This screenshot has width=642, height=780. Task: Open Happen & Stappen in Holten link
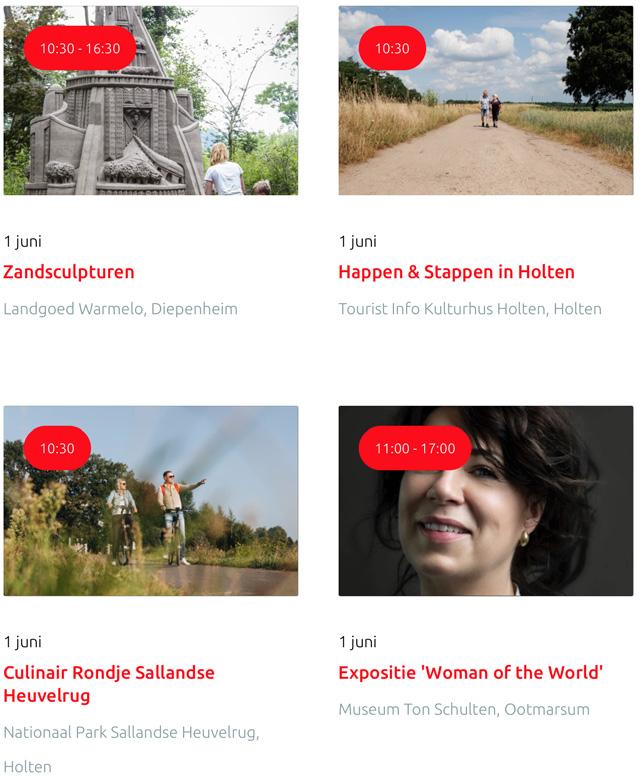pyautogui.click(x=456, y=272)
